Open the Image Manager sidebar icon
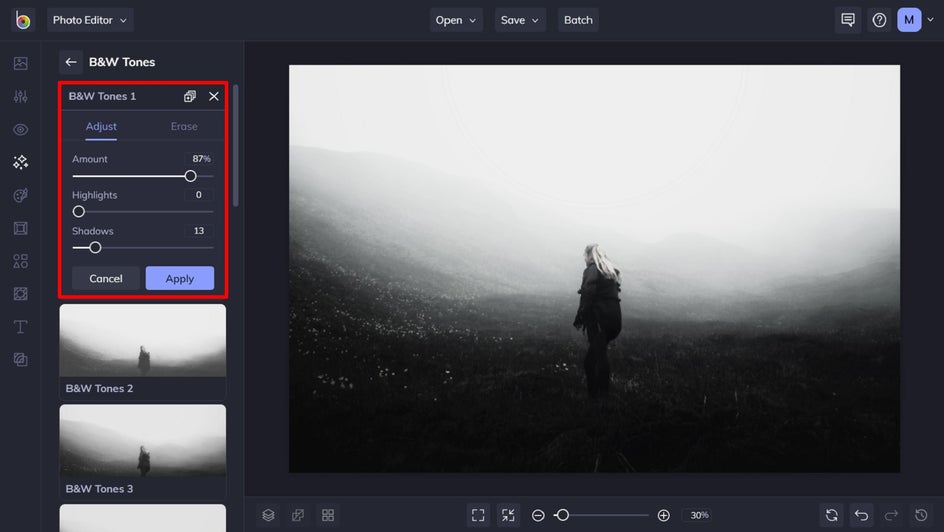This screenshot has height=532, width=944. click(20, 63)
